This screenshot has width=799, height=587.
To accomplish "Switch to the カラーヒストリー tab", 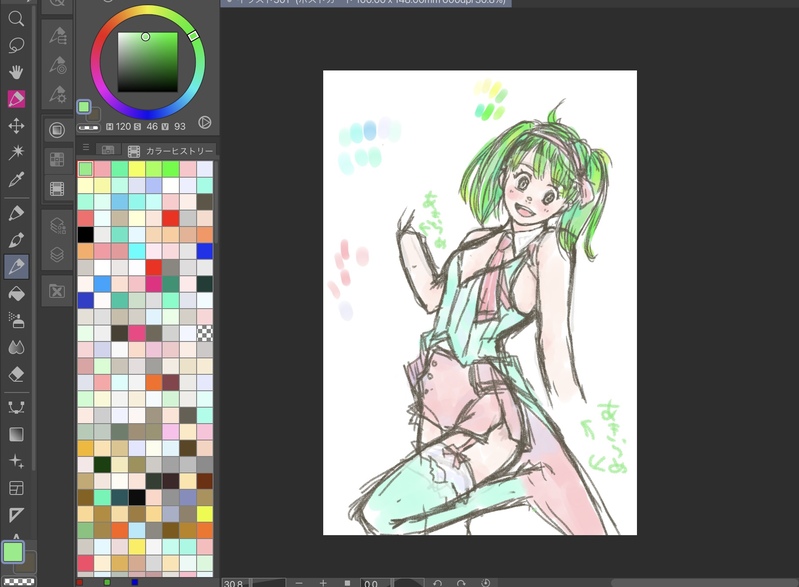I will tap(171, 151).
